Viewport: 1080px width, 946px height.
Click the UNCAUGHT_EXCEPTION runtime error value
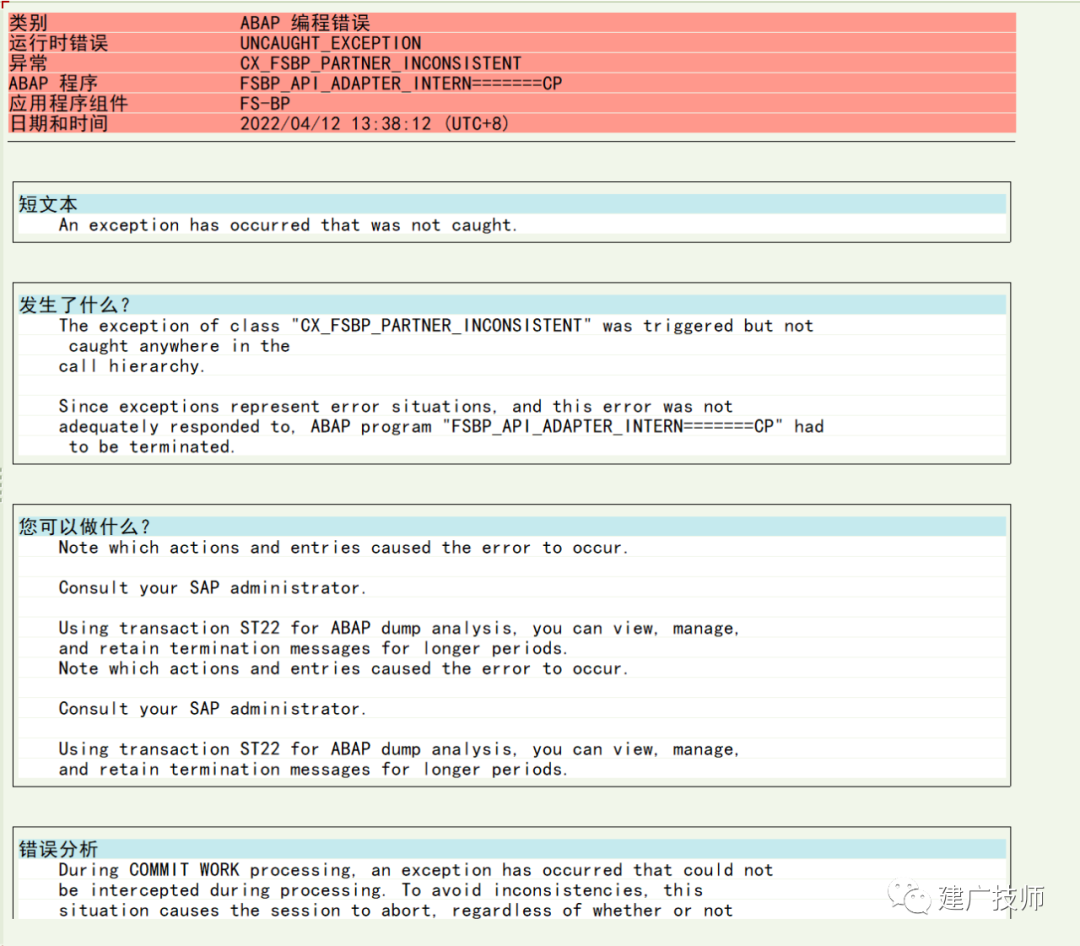(x=331, y=43)
